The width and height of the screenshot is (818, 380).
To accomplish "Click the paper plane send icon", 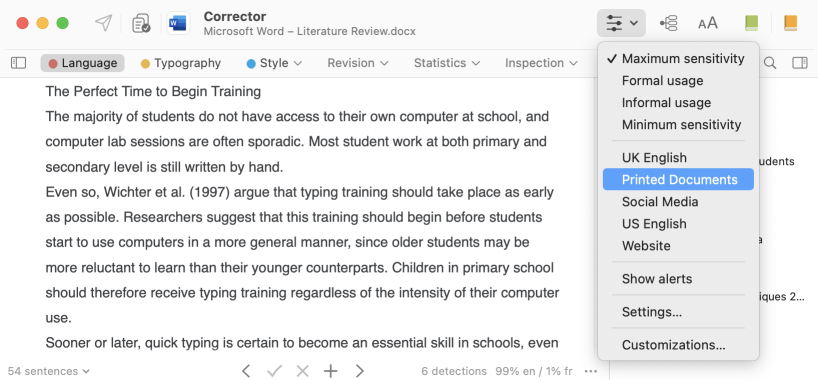I will (104, 23).
